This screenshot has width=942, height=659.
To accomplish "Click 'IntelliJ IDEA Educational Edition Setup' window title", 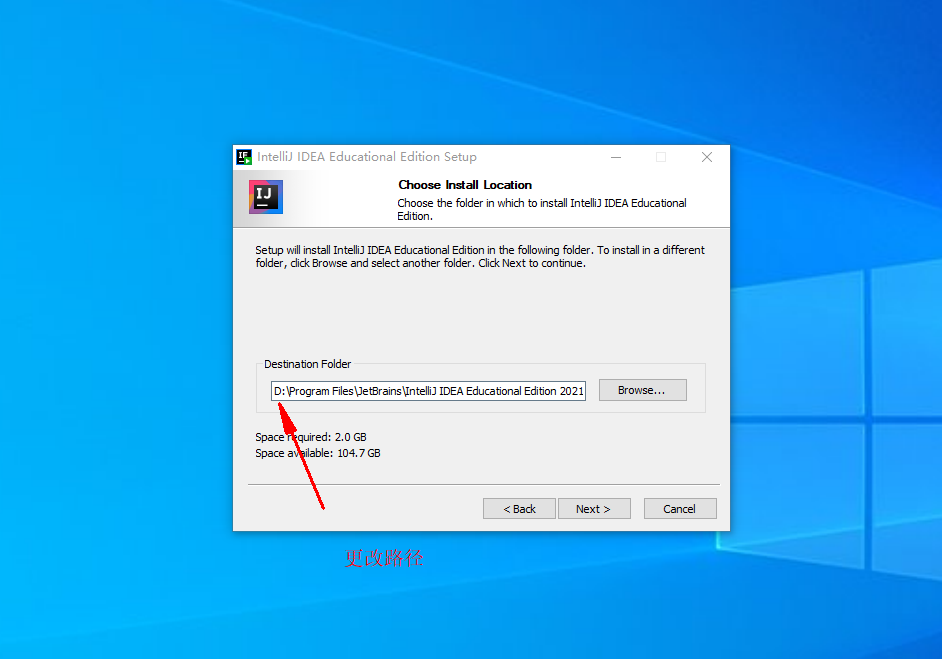I will coord(367,157).
